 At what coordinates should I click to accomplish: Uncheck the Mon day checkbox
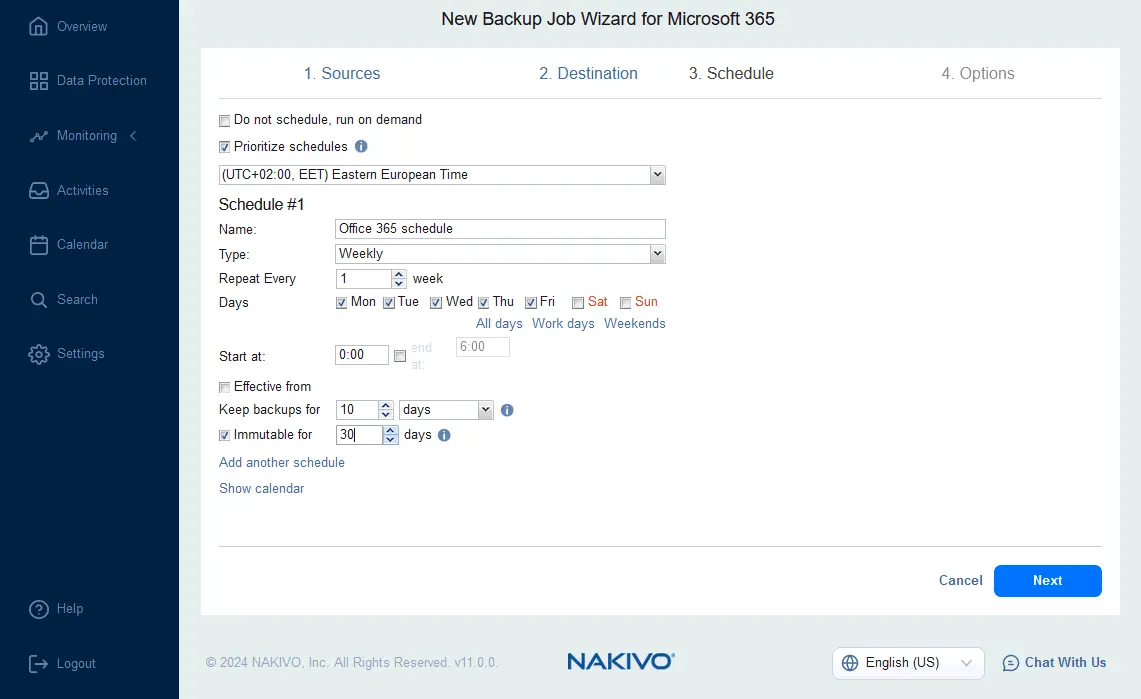coord(341,303)
